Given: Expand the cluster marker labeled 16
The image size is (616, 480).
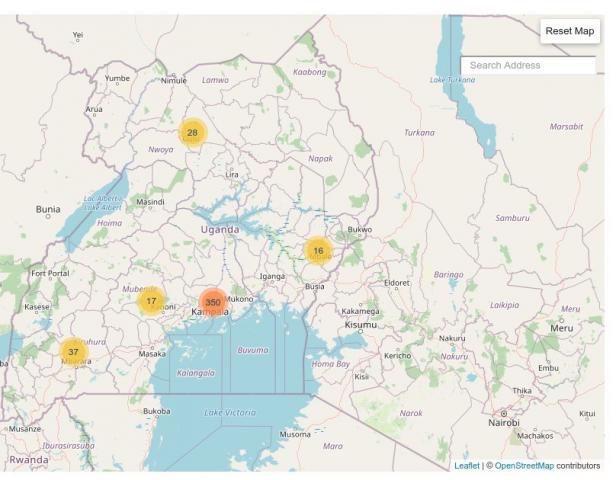Looking at the screenshot, I should 318,251.
